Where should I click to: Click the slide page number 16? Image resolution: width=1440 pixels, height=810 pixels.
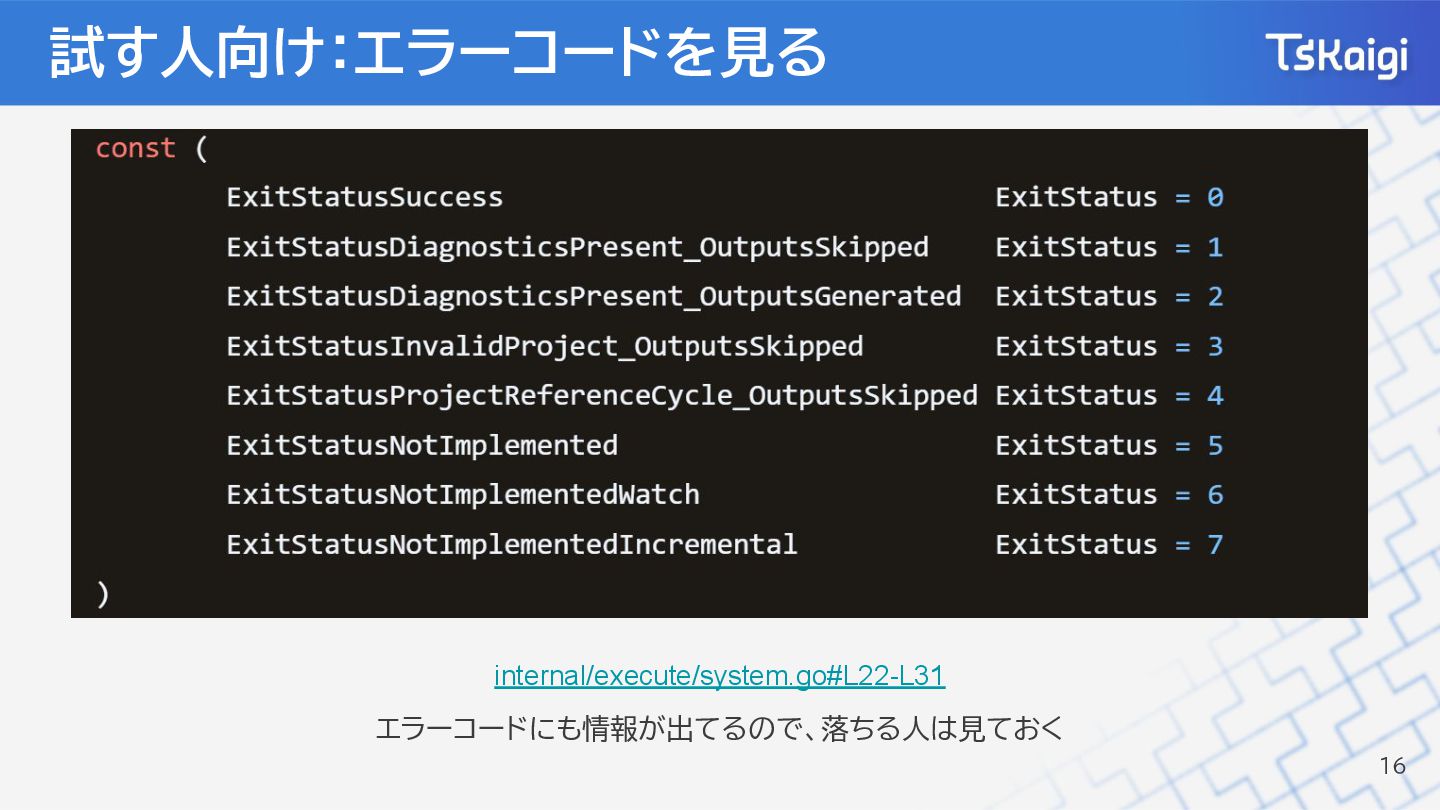1392,767
